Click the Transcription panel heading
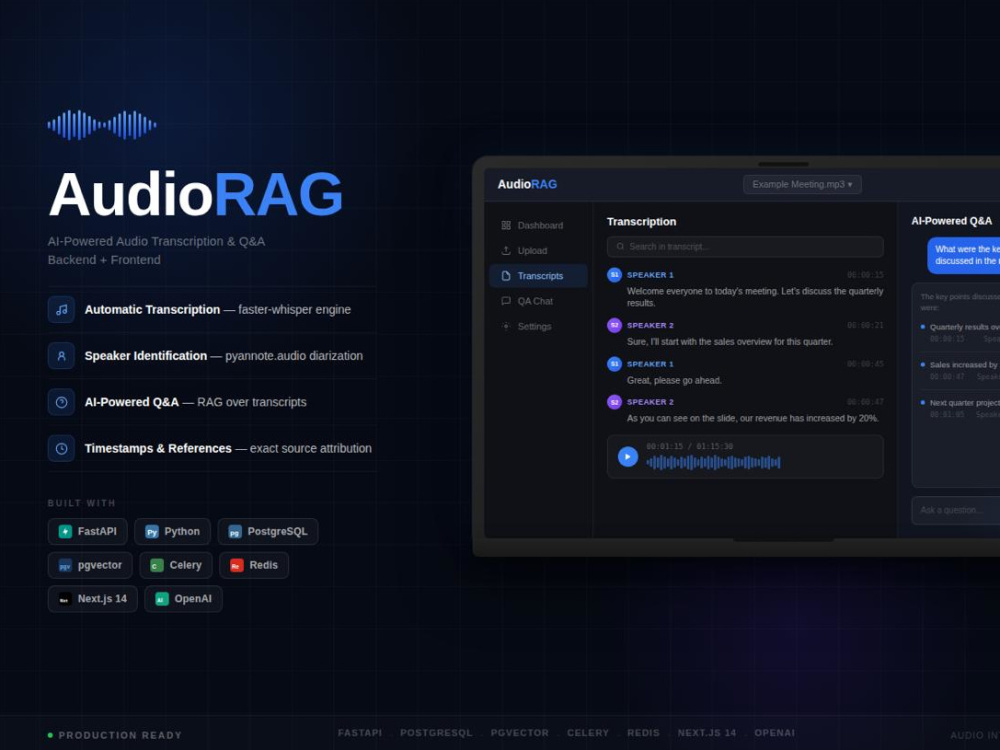This screenshot has height=750, width=1000. [x=641, y=222]
